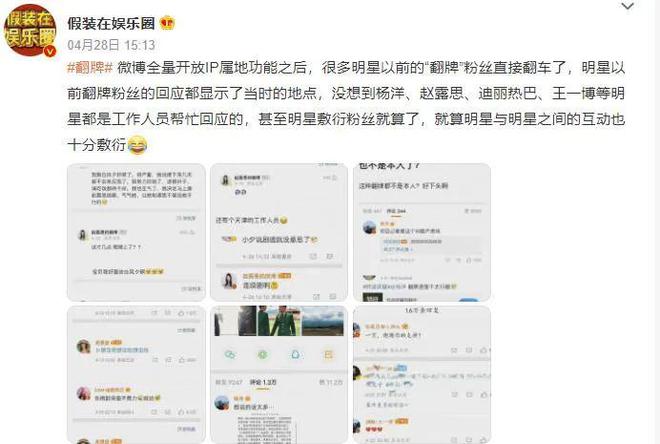Image resolution: width=660 pixels, height=444 pixels.
Task: Expand the post options chevron menu
Action: [x=627, y=6]
